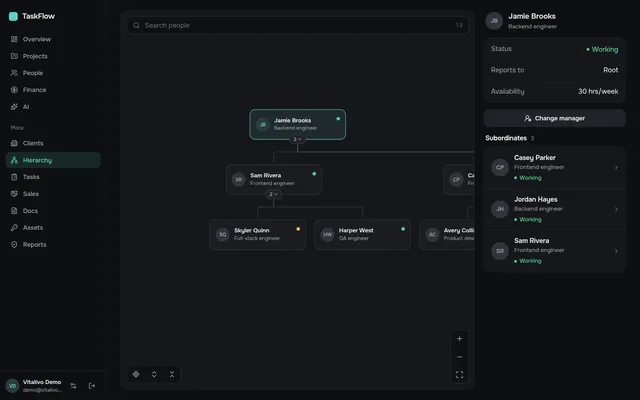Click the chevron beside Casey Parker
The width and height of the screenshot is (640, 400).
coord(616,168)
